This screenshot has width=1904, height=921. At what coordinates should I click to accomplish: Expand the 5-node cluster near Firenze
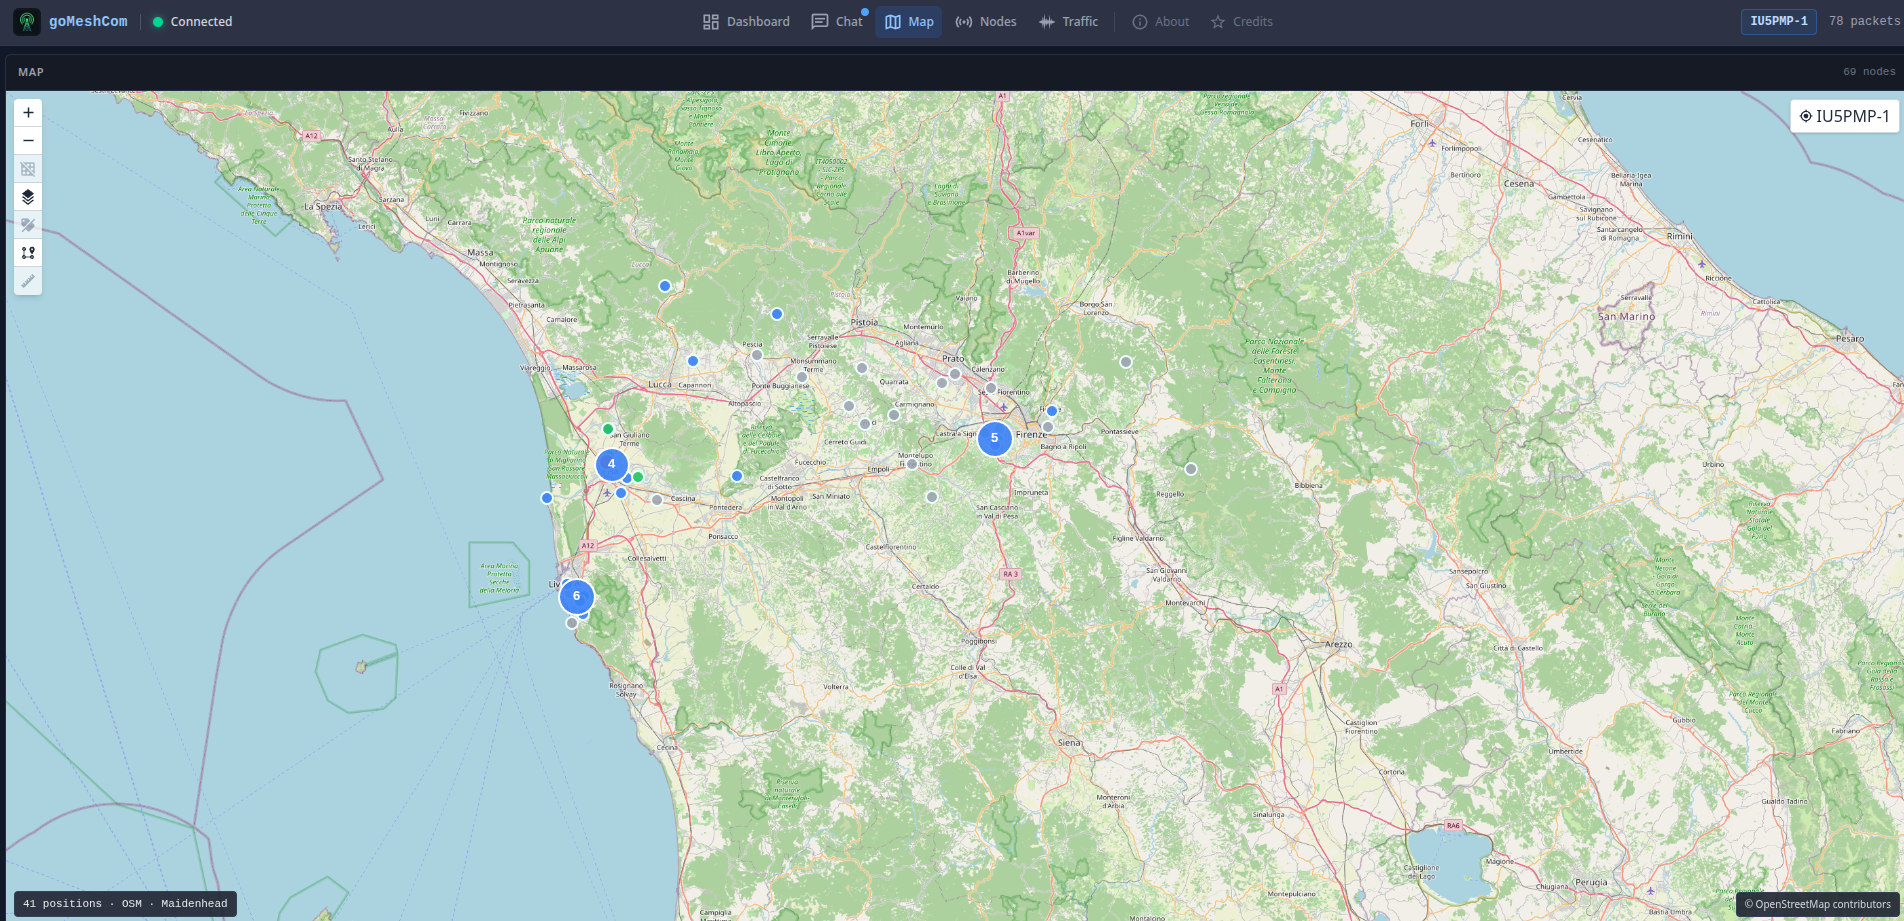(x=994, y=438)
